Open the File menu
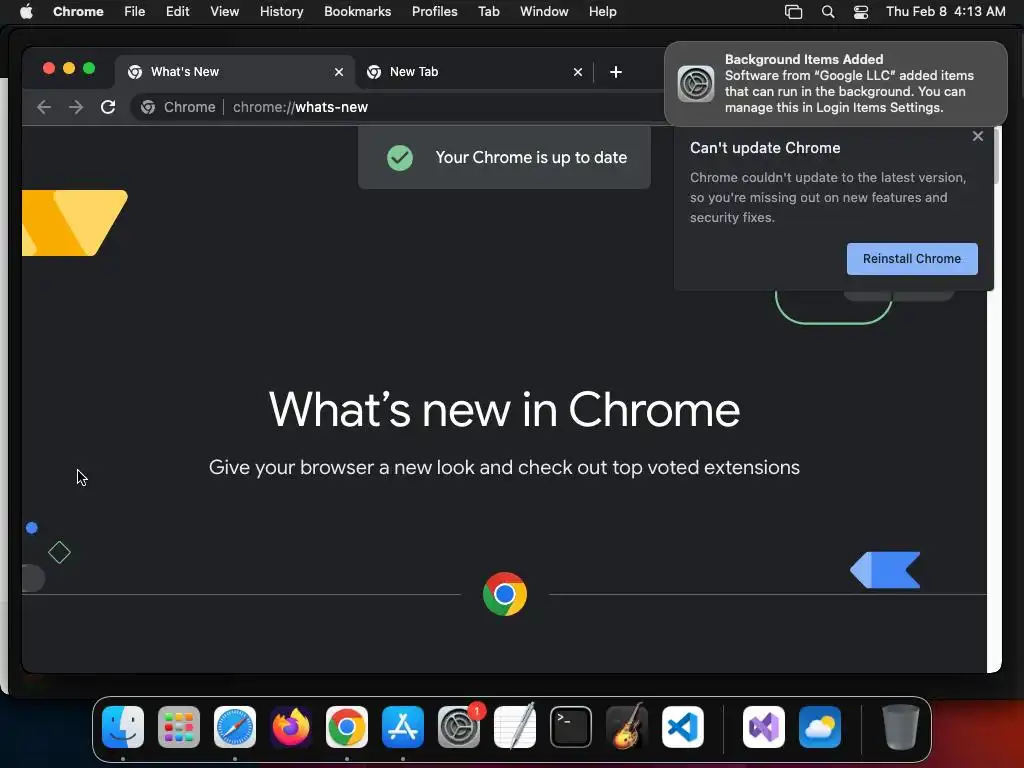The height and width of the screenshot is (768, 1024). tap(135, 12)
